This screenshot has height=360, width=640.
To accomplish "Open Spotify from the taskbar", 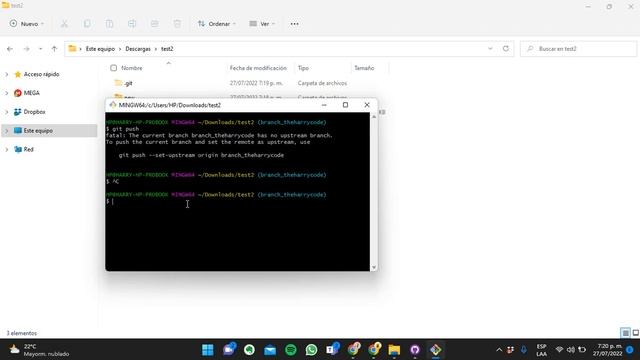I will pos(291,350).
